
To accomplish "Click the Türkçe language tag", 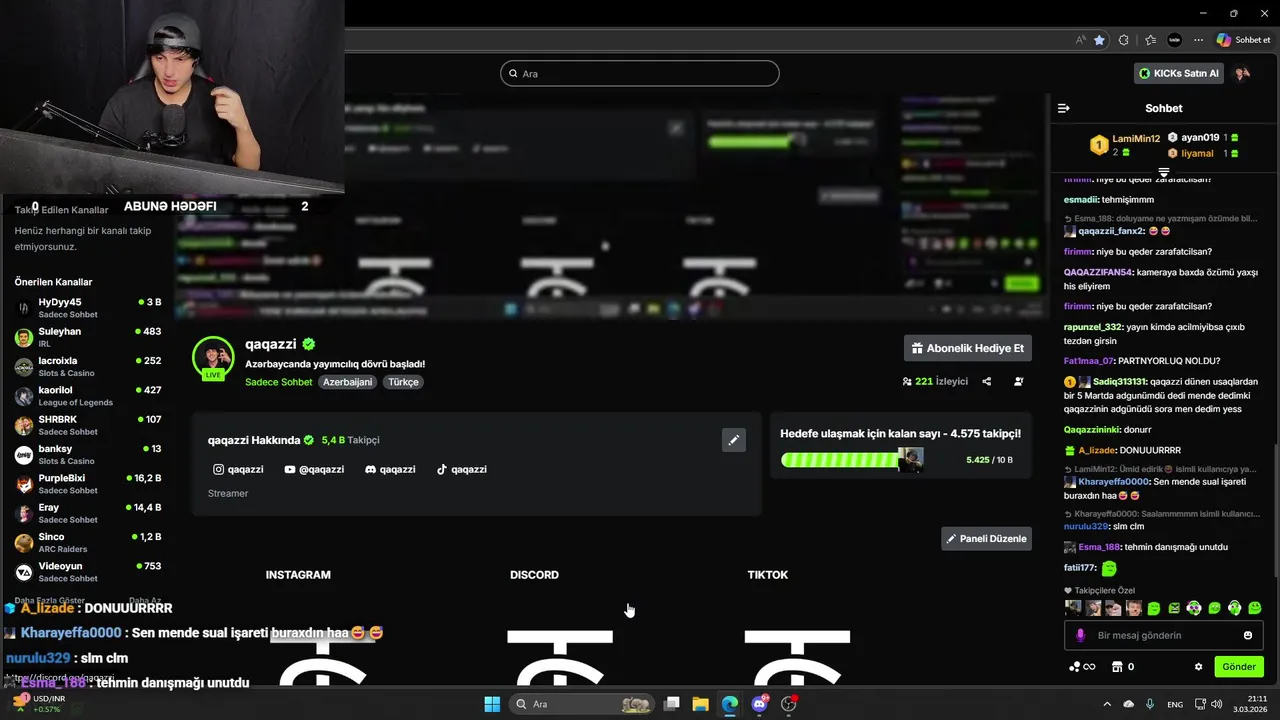I will (x=403, y=382).
